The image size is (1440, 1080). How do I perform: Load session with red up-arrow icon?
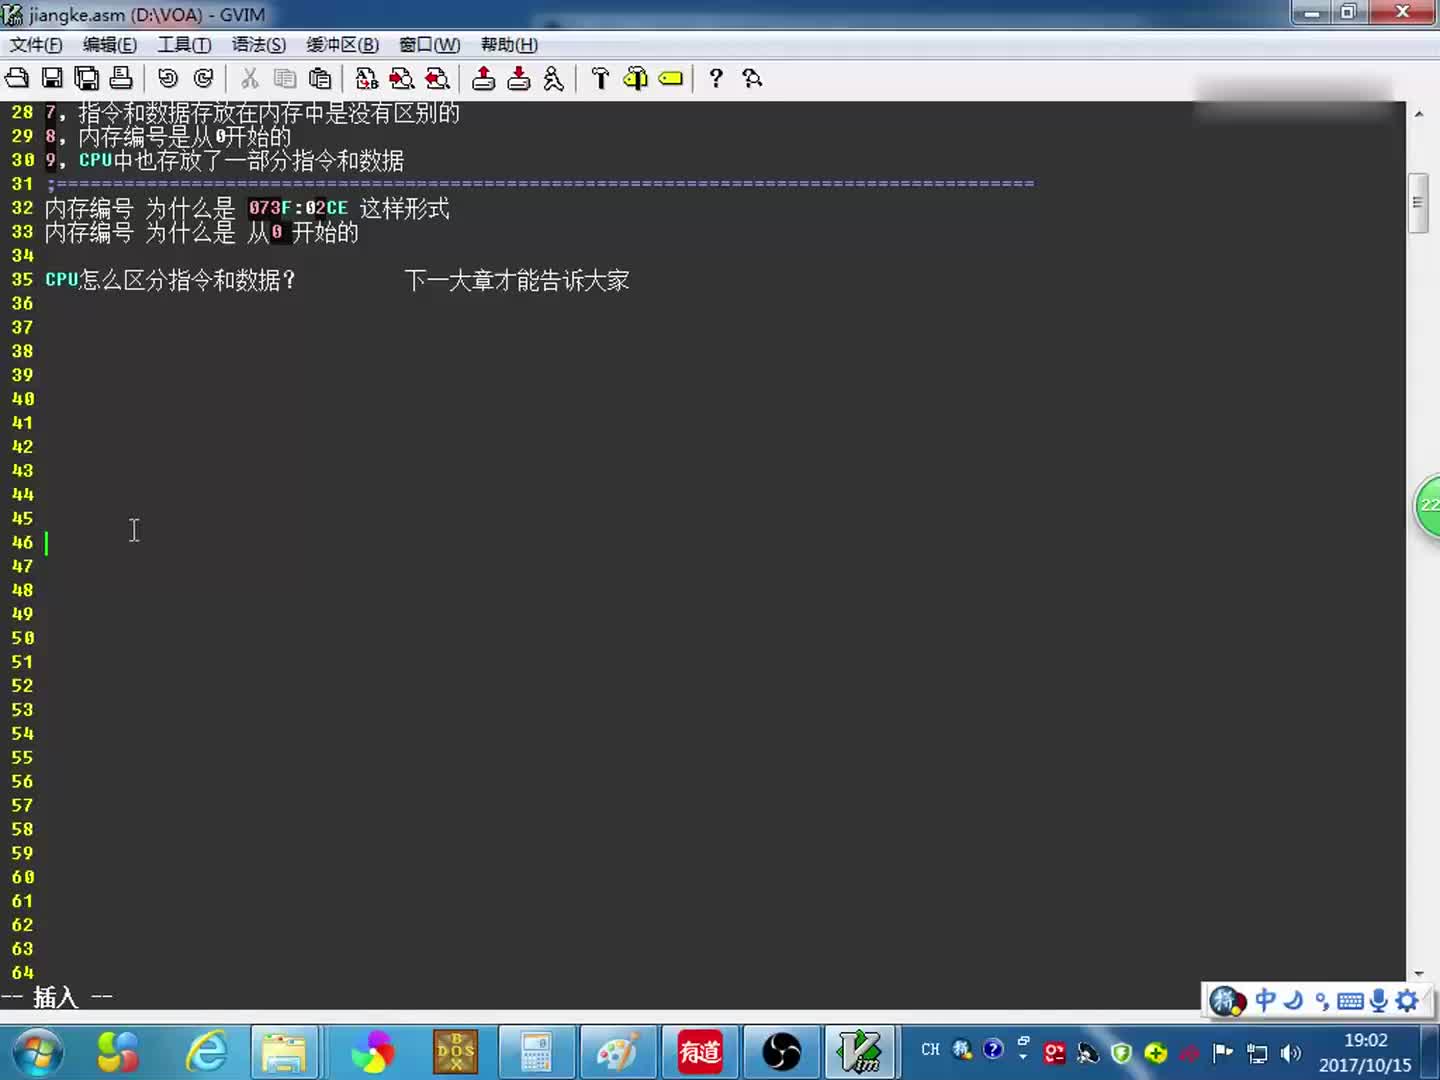[484, 78]
